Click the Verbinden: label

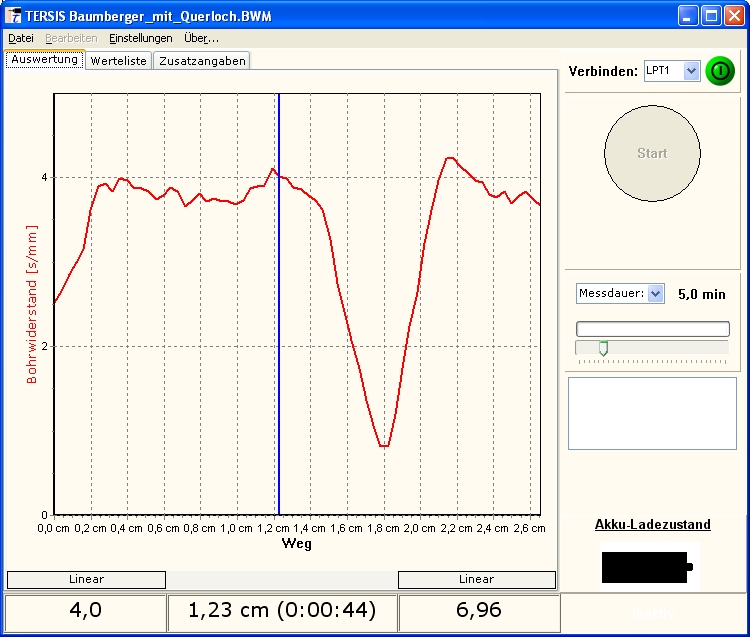pyautogui.click(x=603, y=72)
